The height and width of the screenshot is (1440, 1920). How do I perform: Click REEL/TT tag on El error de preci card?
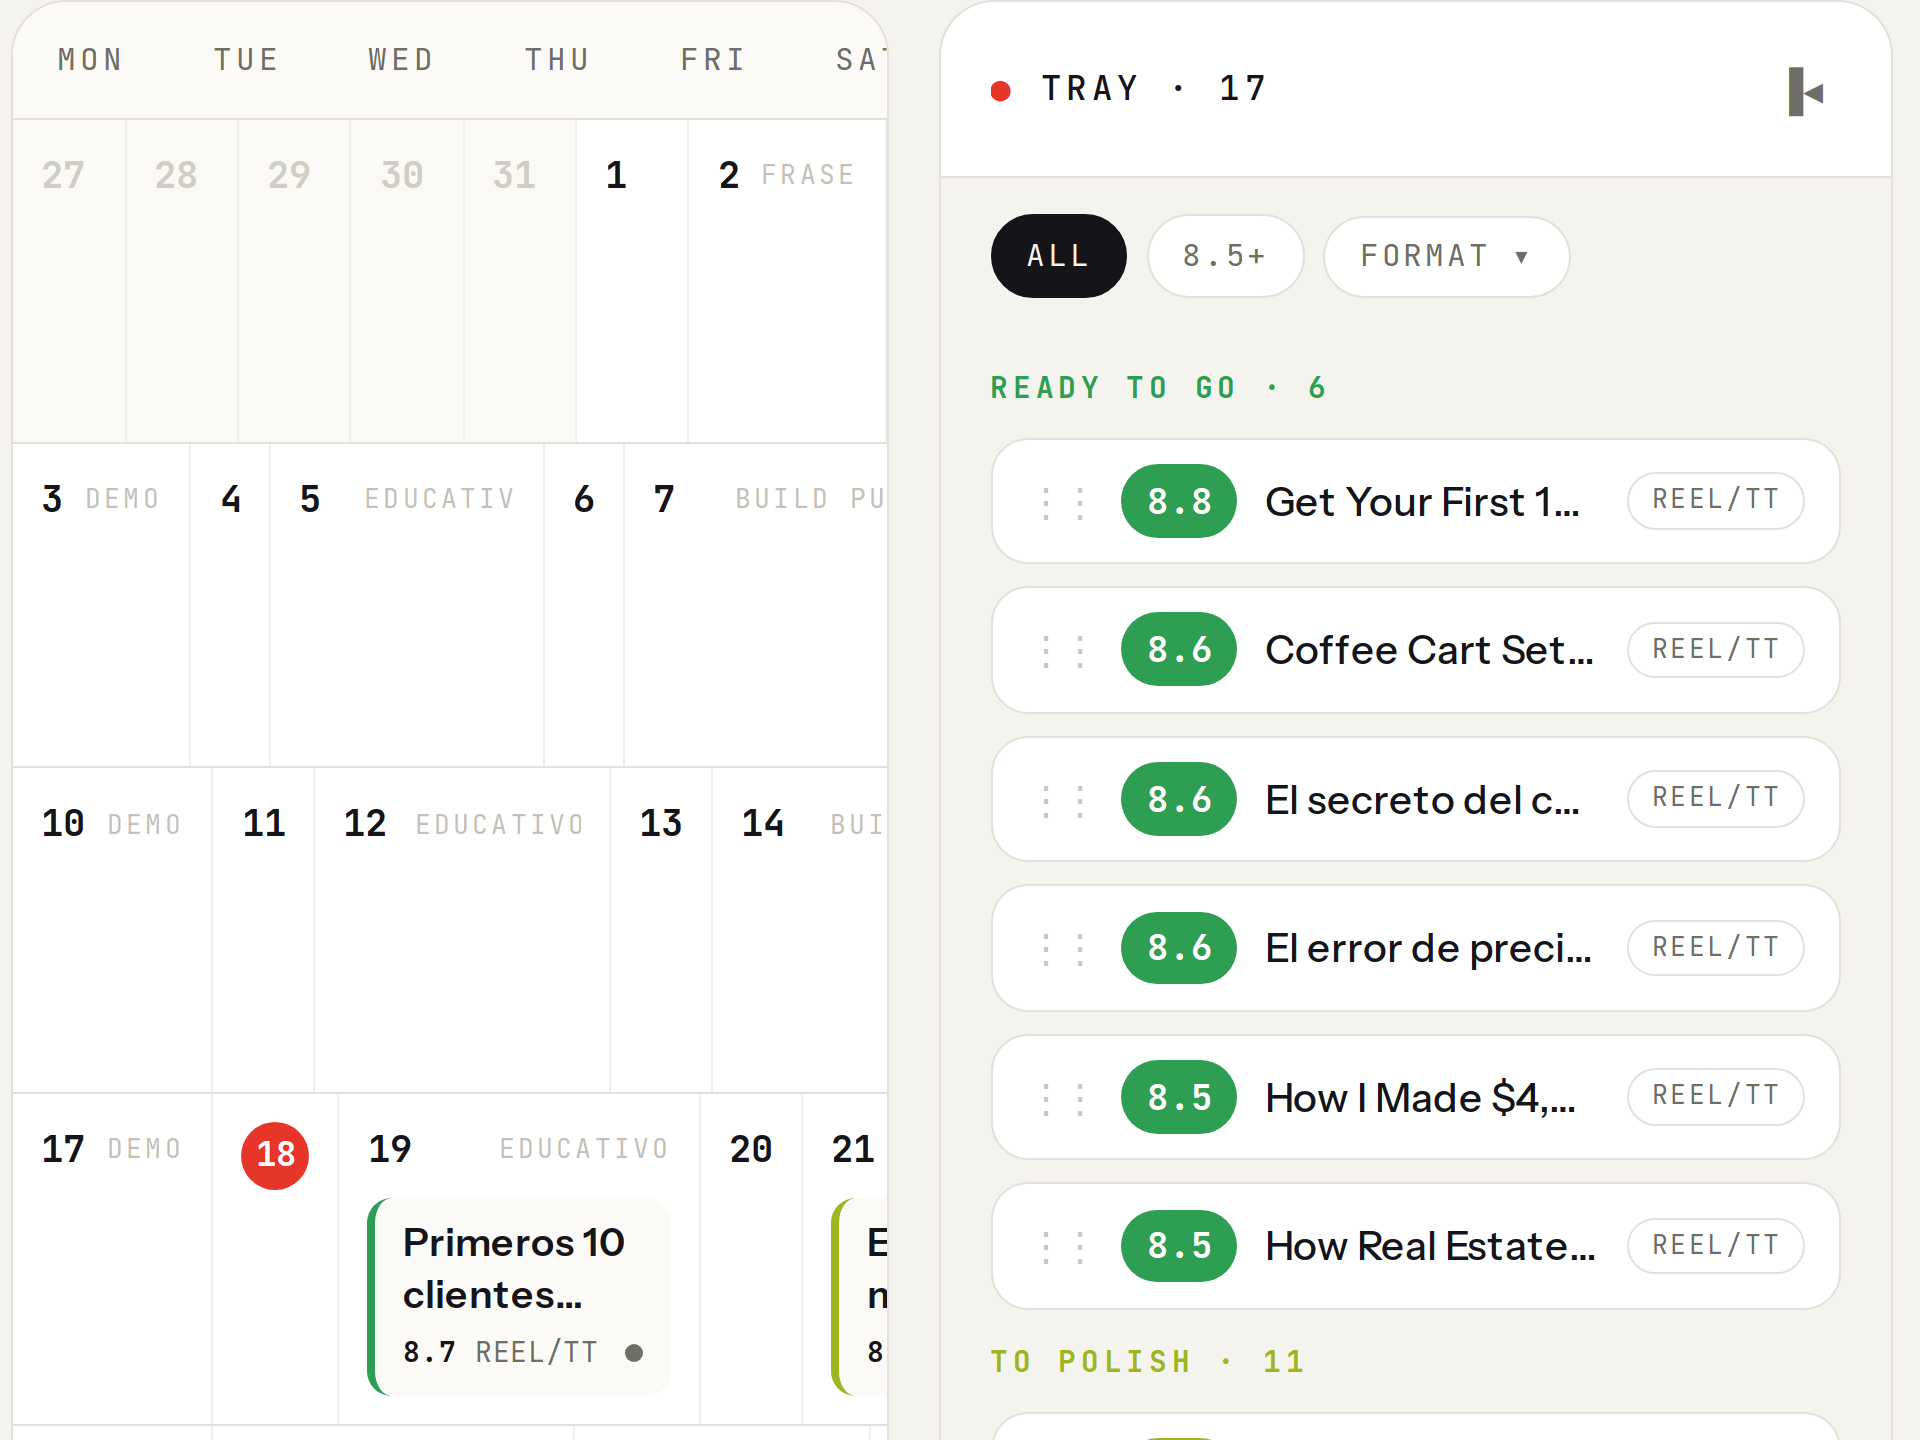[1715, 947]
